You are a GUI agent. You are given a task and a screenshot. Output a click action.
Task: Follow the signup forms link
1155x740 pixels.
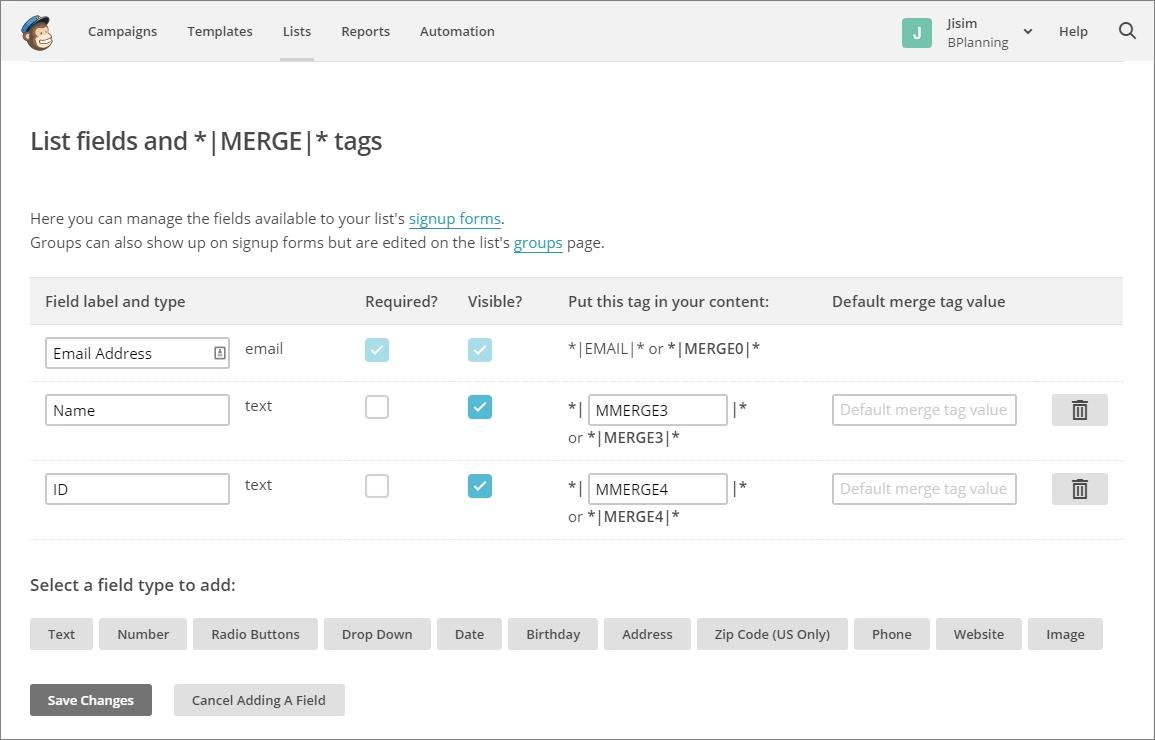[x=454, y=219]
